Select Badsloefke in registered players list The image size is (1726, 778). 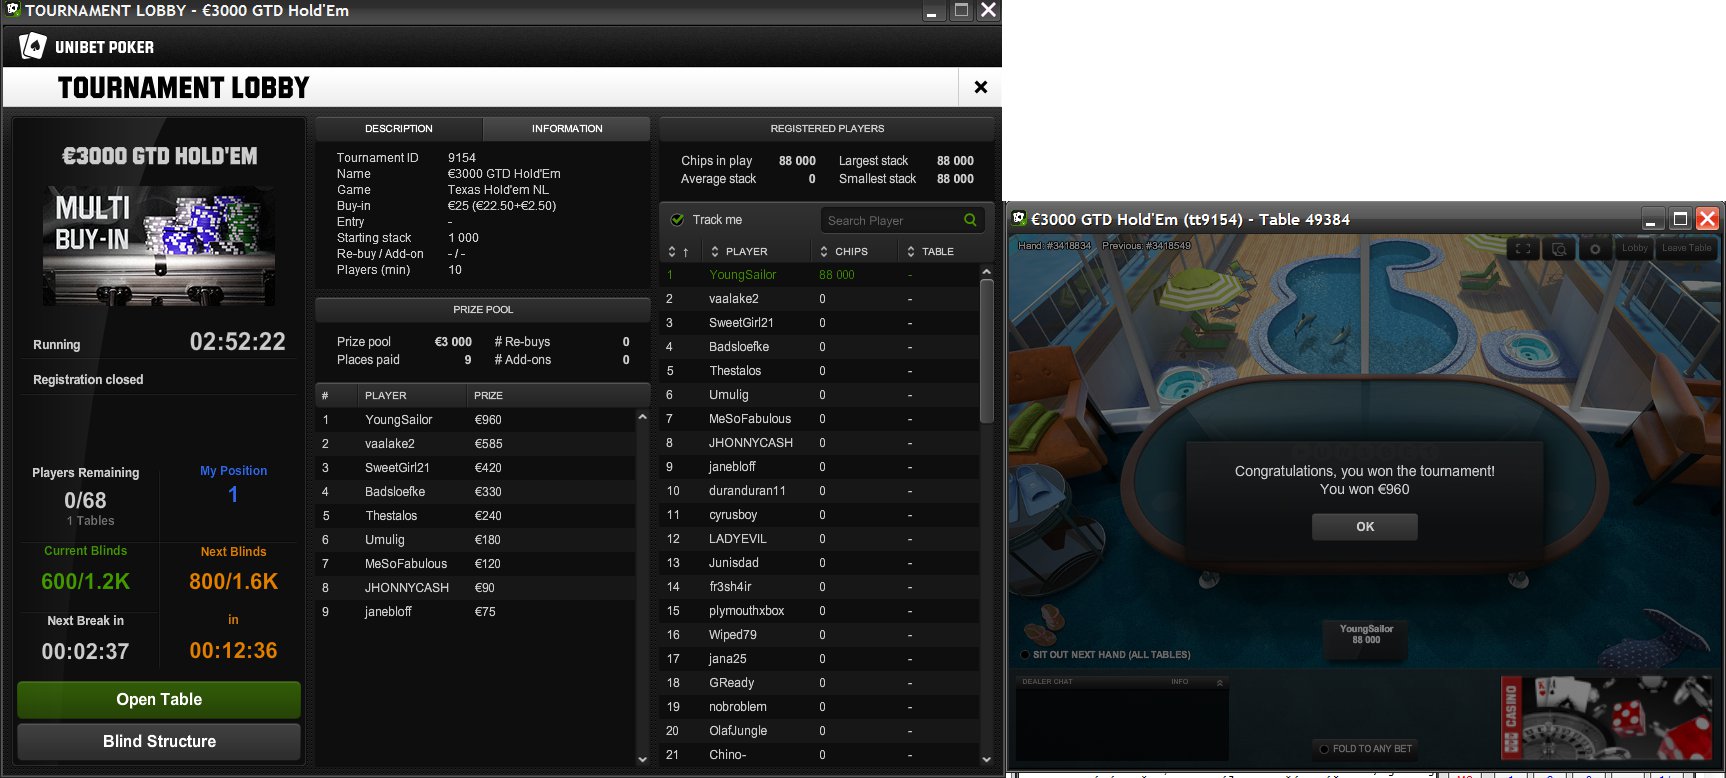[820, 347]
